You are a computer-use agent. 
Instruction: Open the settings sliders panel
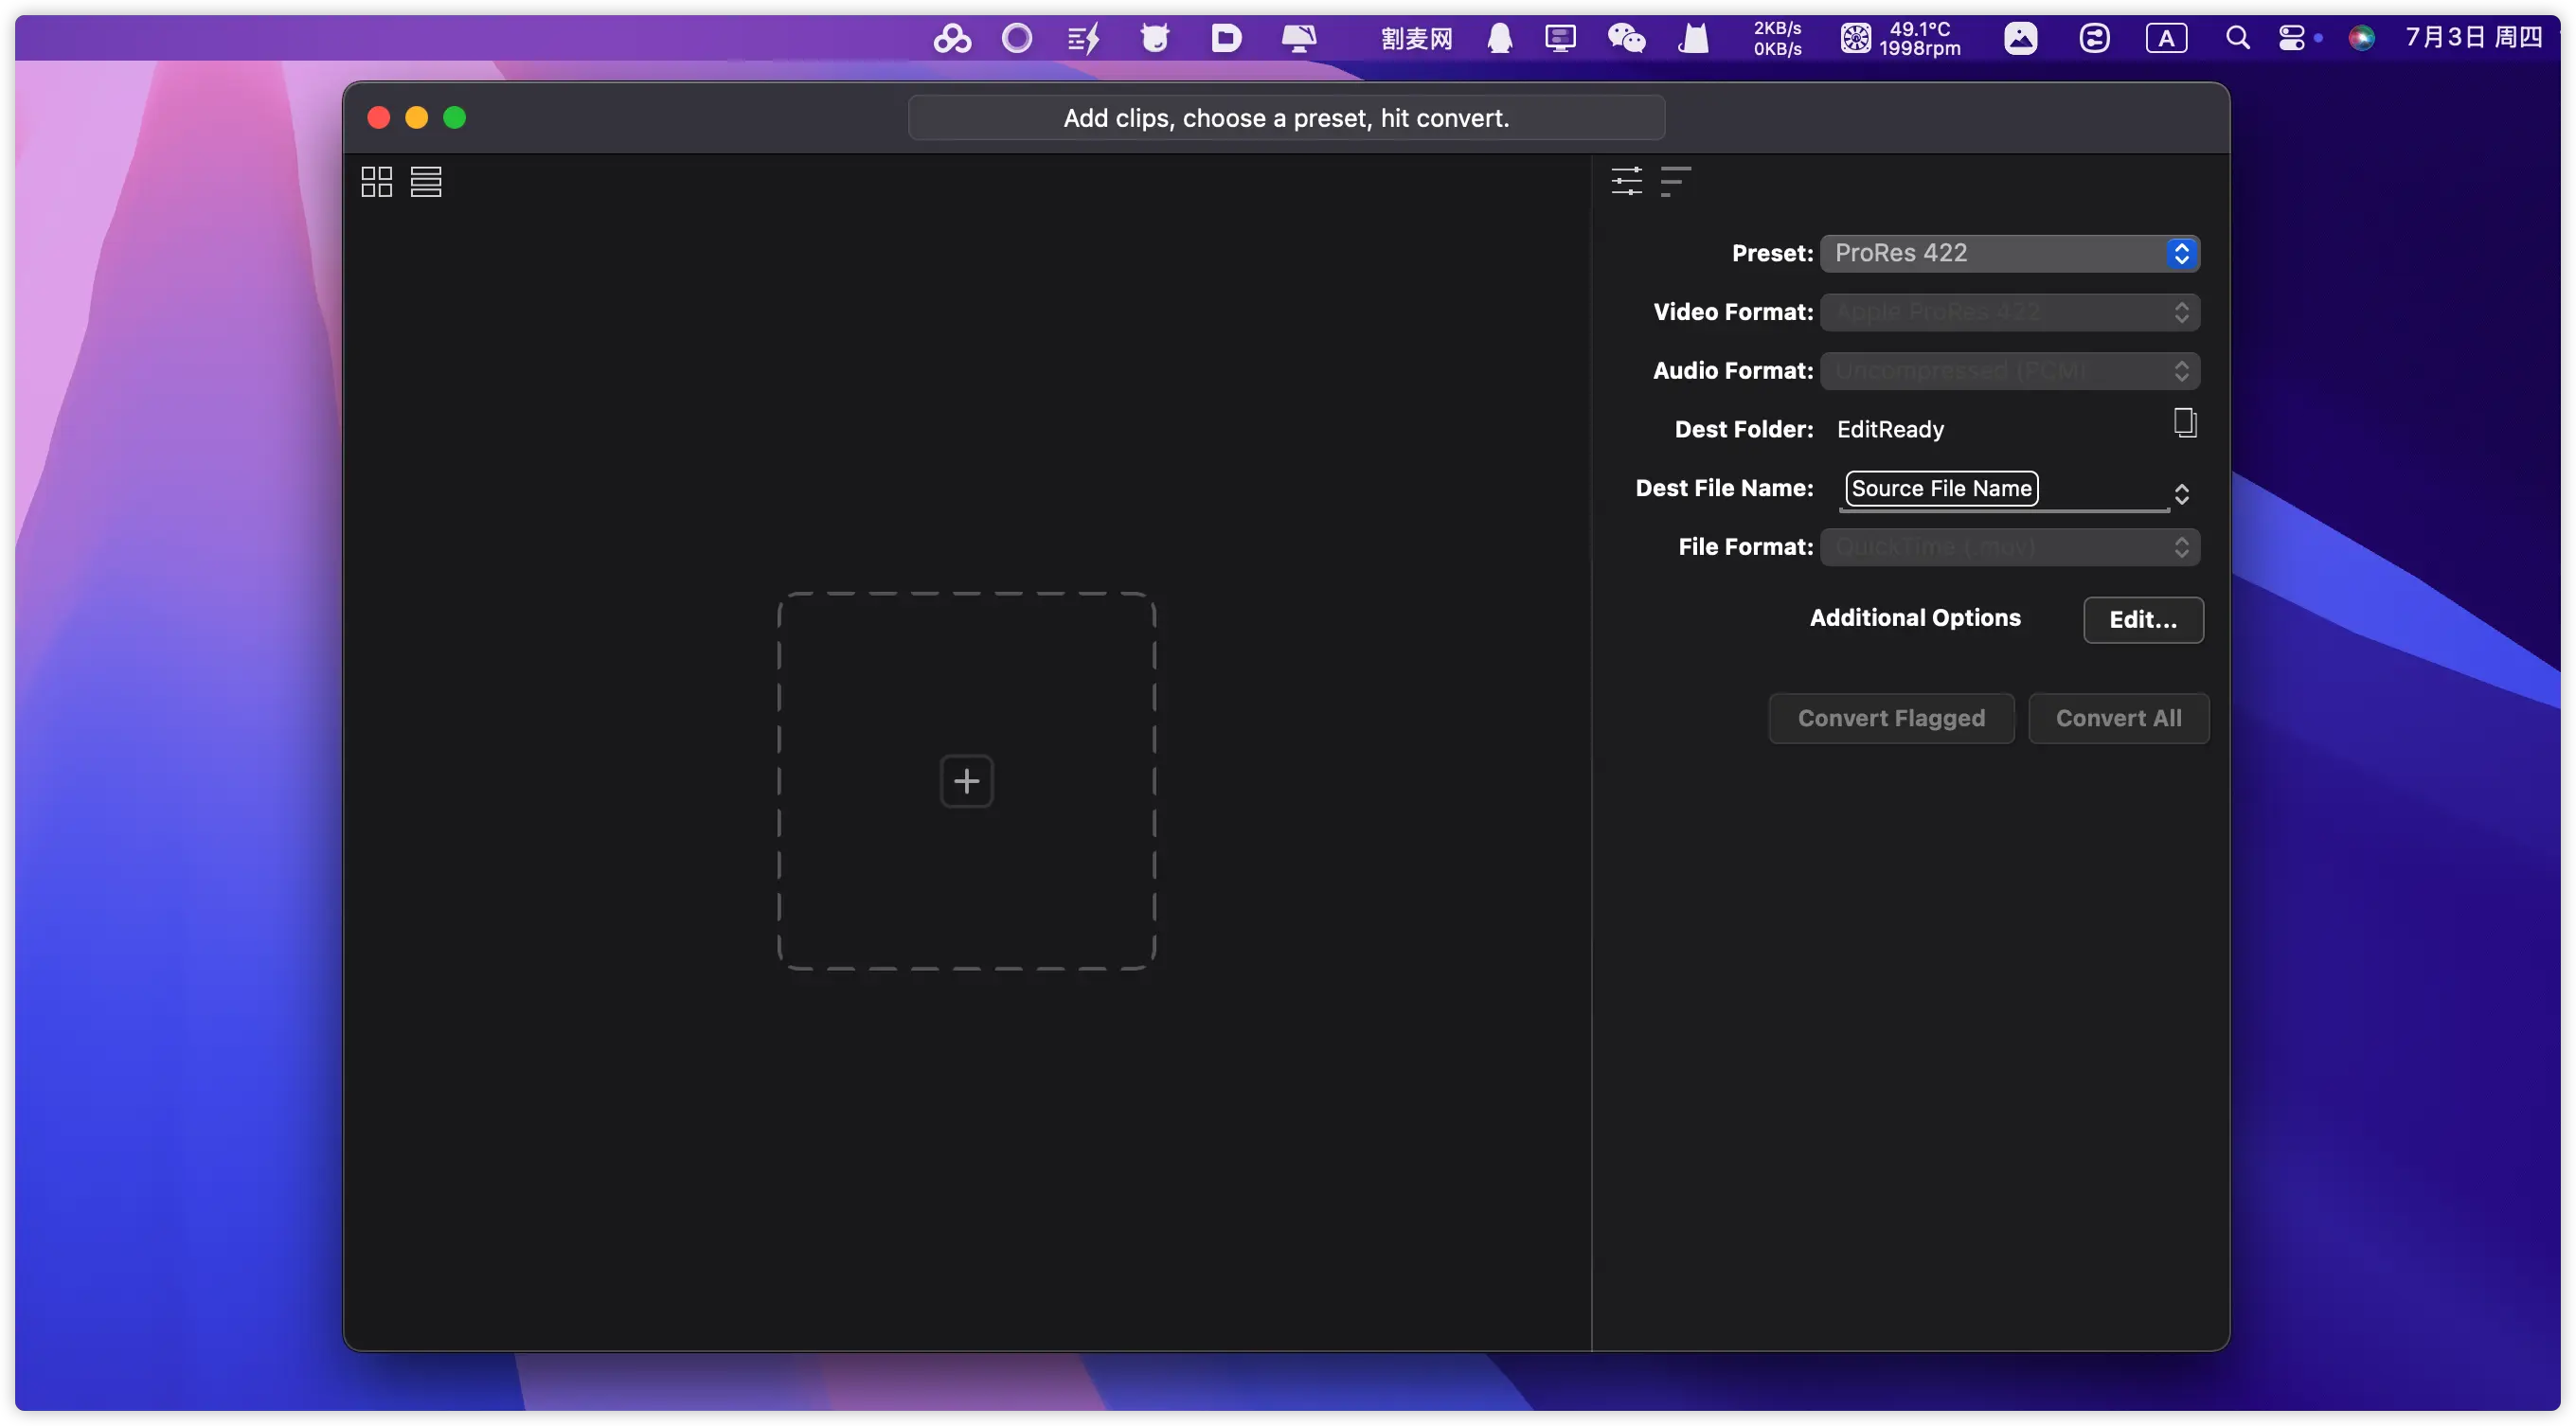coord(1627,181)
